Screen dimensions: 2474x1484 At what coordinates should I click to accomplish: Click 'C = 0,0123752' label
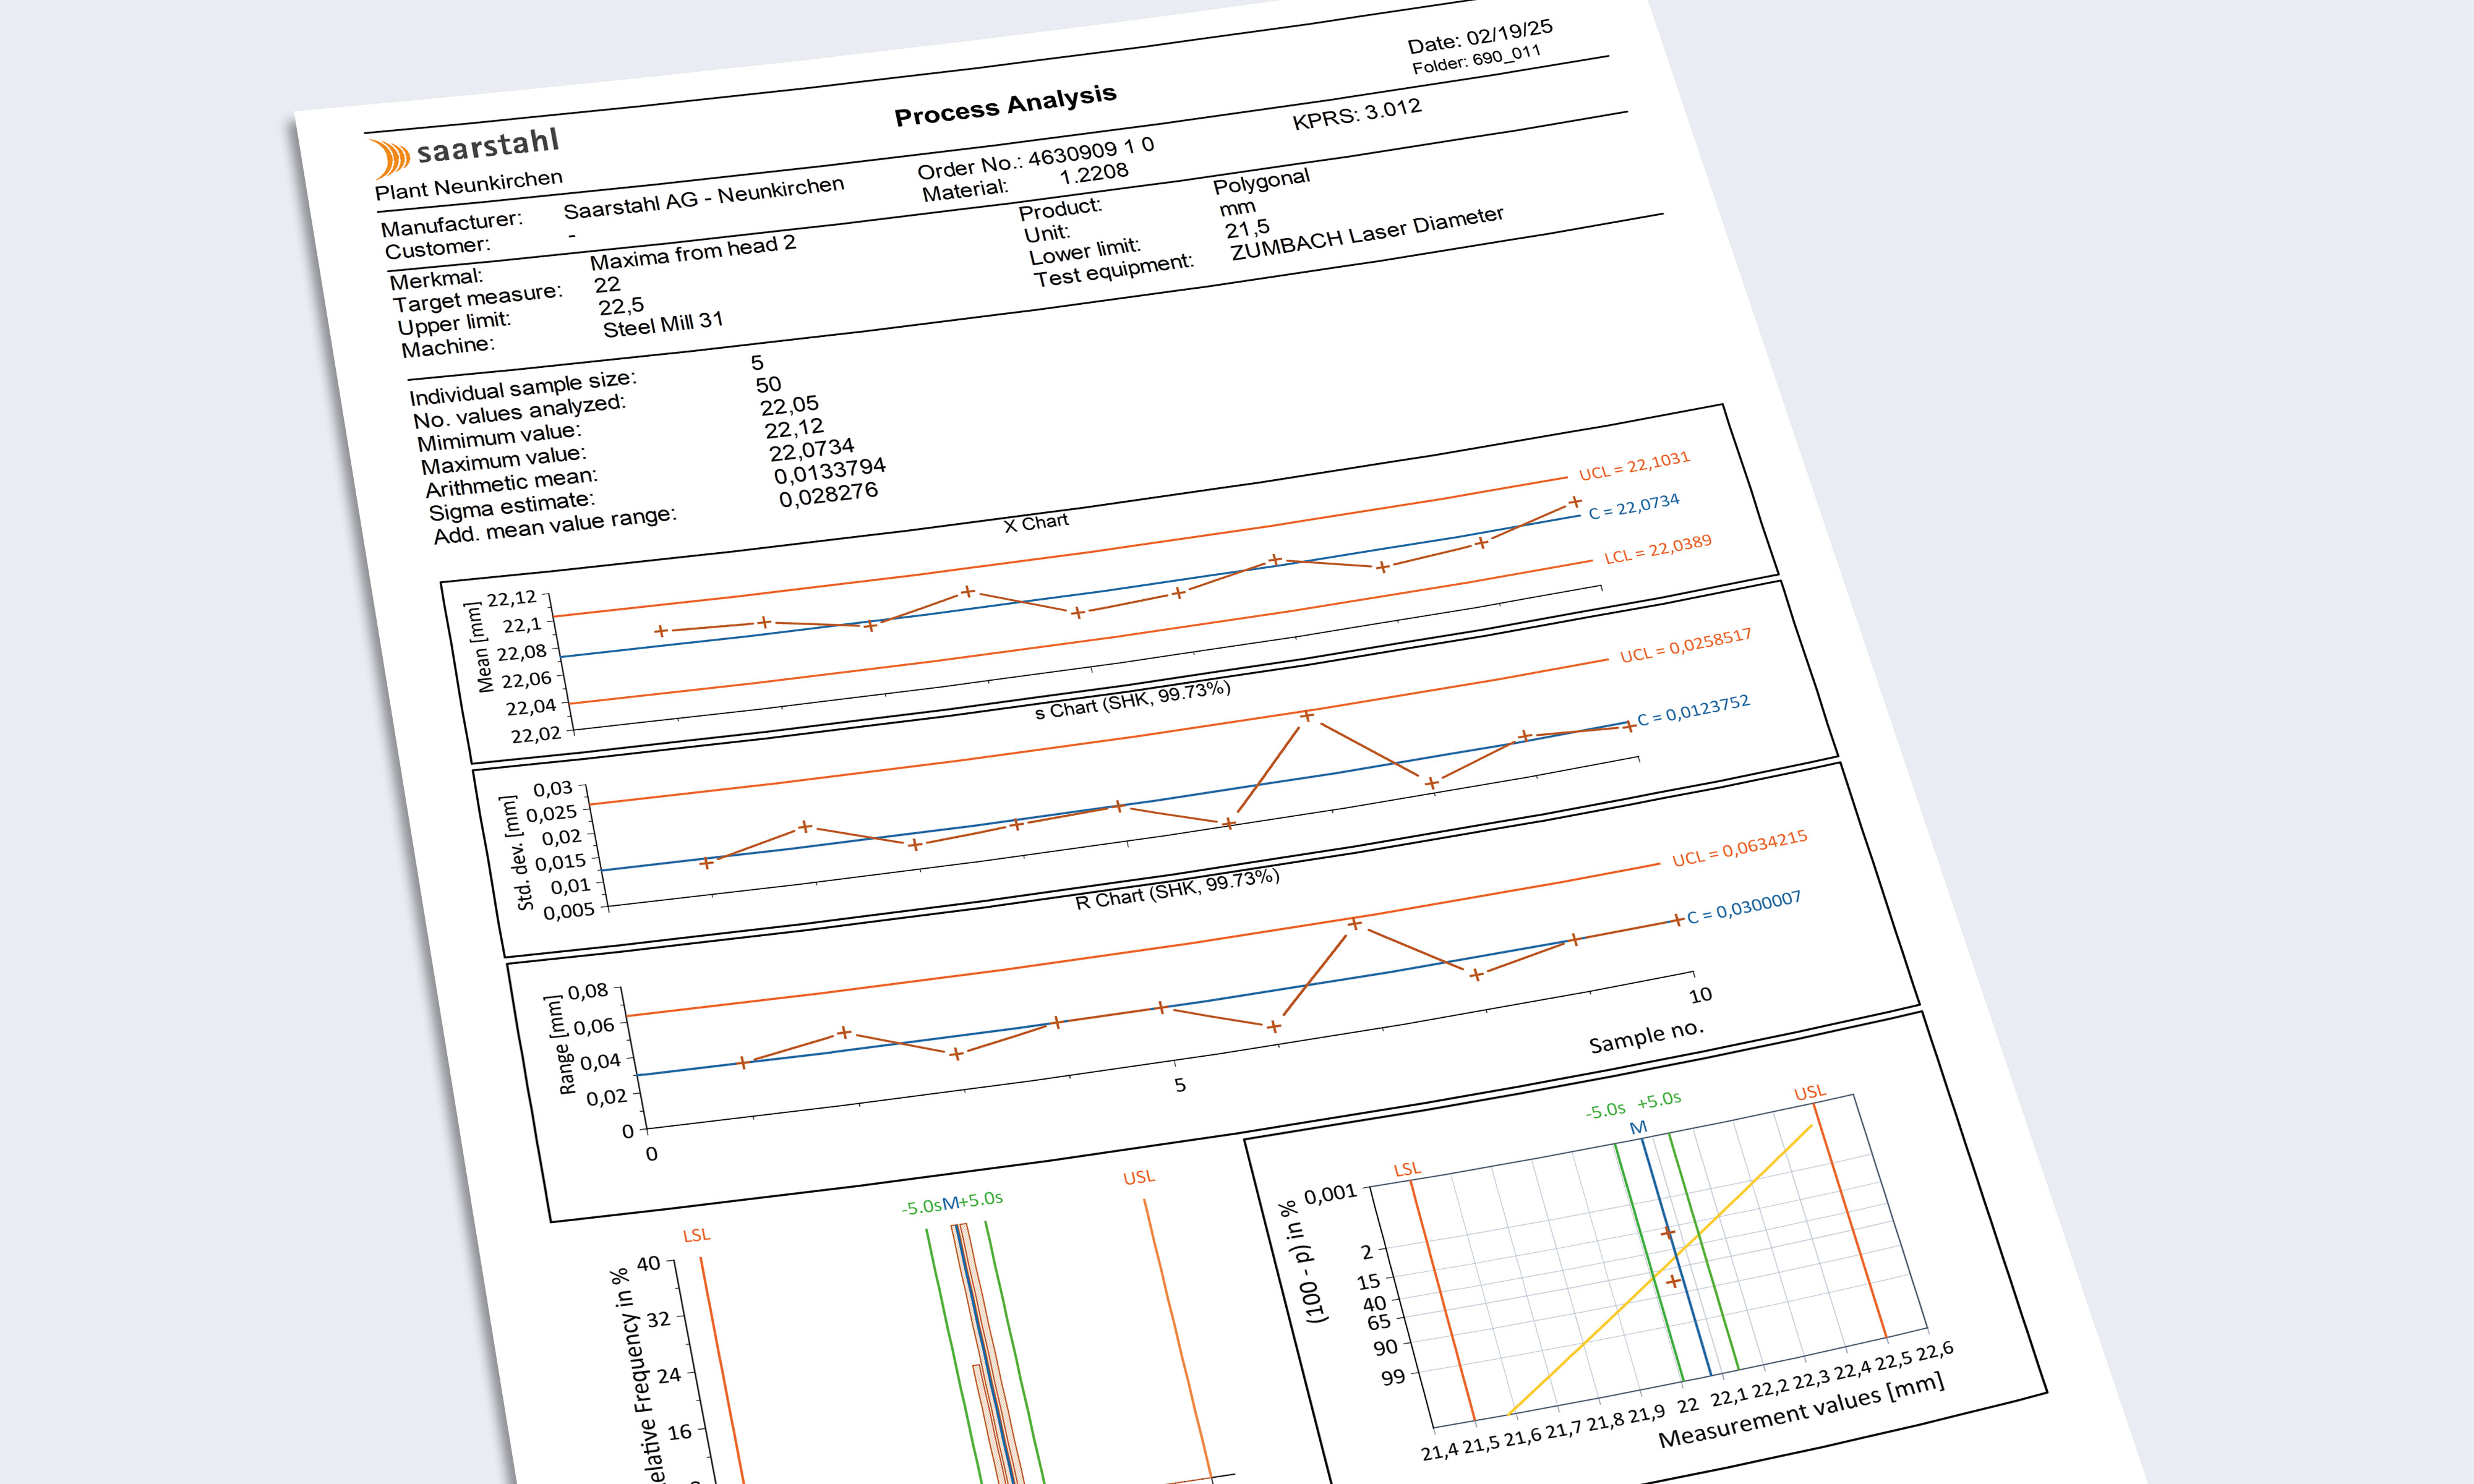point(1694,710)
